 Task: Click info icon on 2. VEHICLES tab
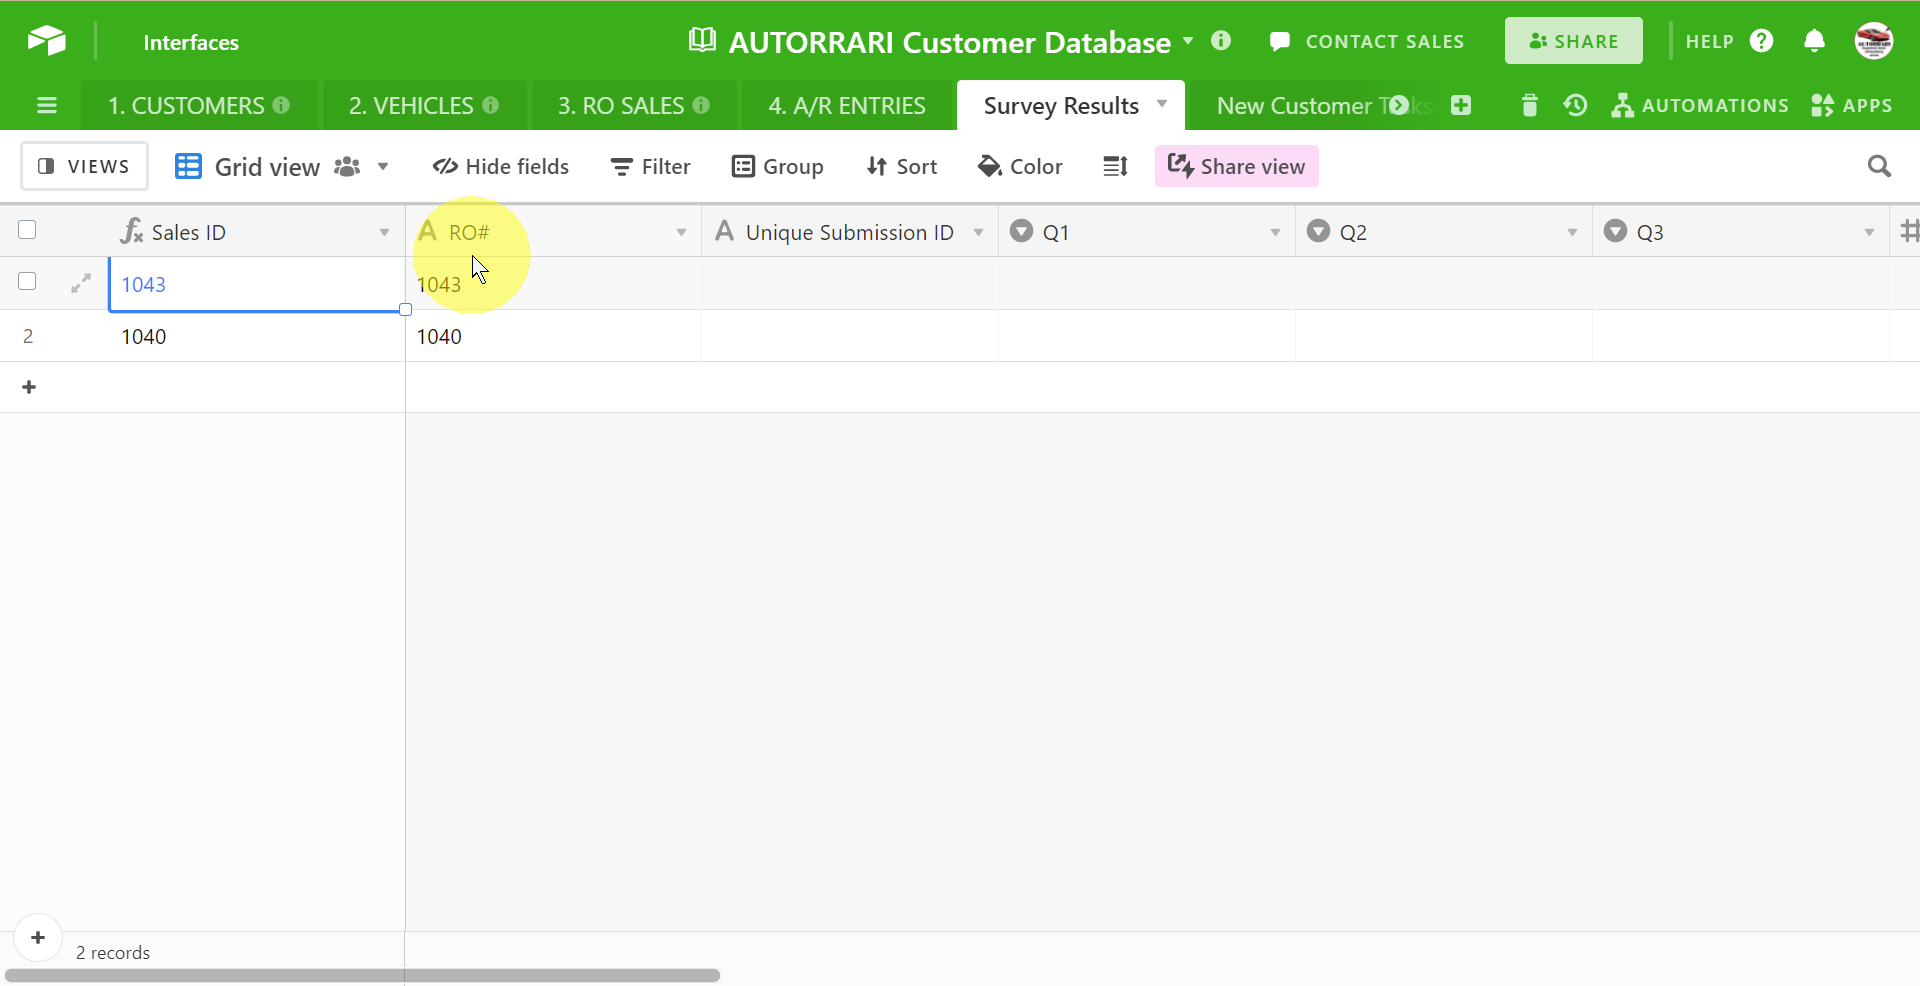490,105
